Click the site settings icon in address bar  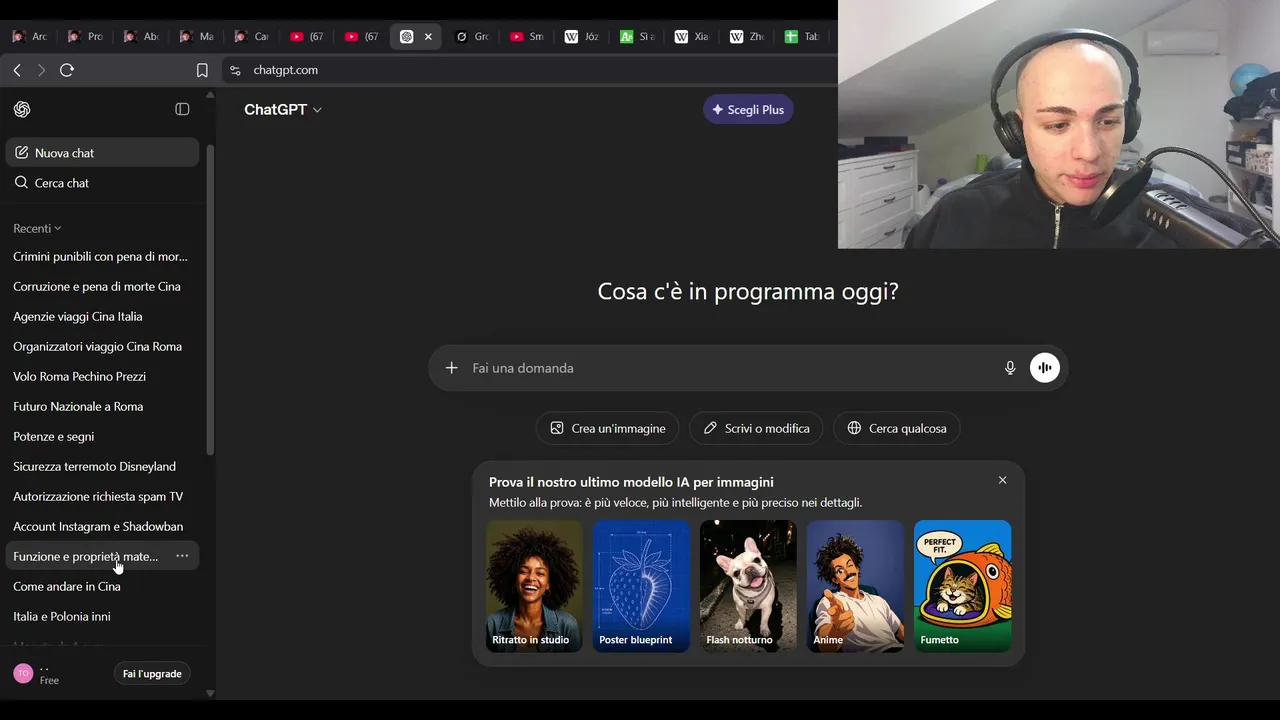tap(235, 70)
